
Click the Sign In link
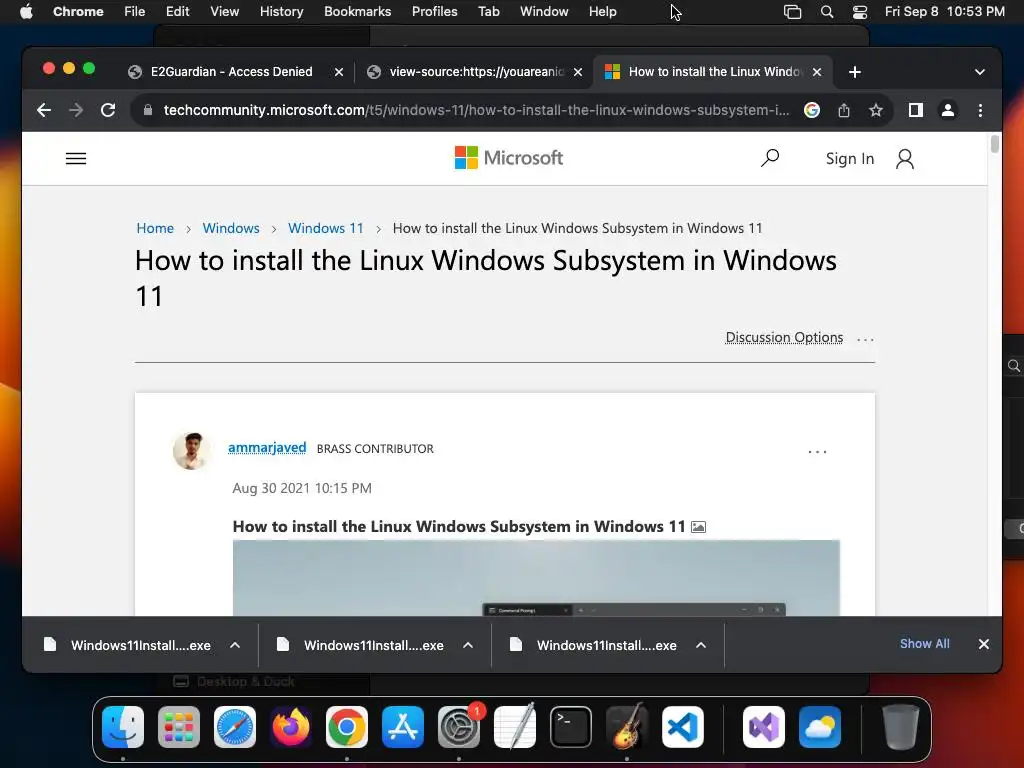pyautogui.click(x=850, y=159)
